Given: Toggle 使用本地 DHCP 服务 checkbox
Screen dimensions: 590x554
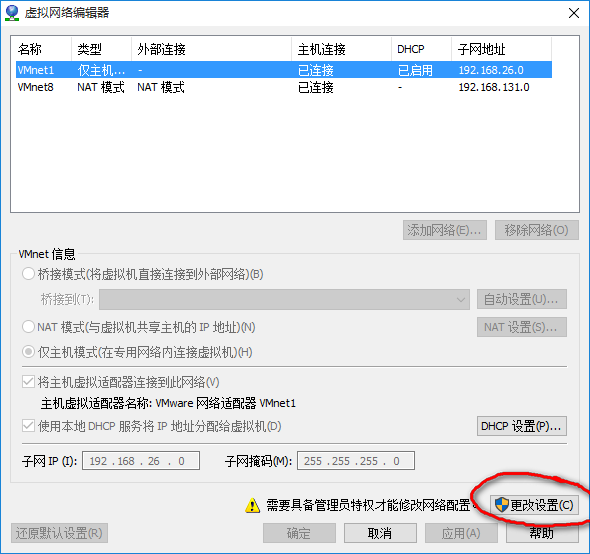Looking at the screenshot, I should pos(28,426).
